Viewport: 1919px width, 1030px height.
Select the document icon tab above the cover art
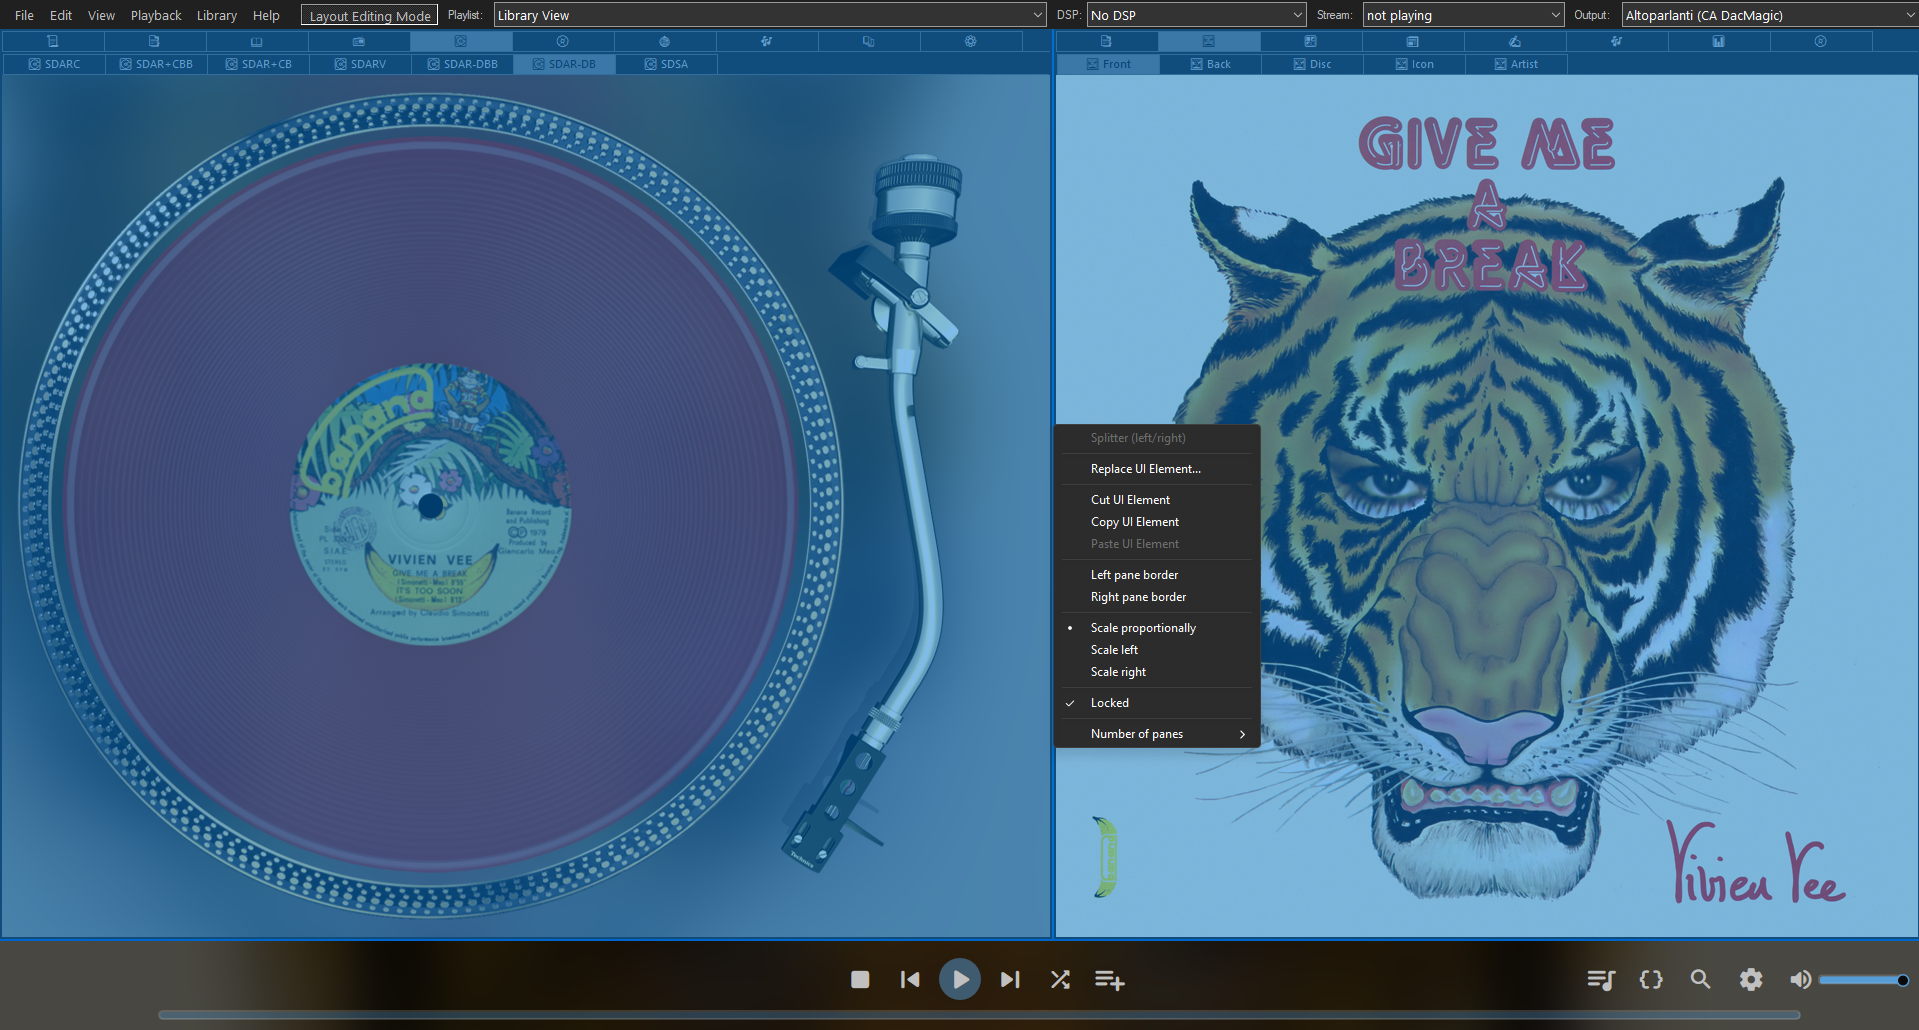(x=1107, y=41)
